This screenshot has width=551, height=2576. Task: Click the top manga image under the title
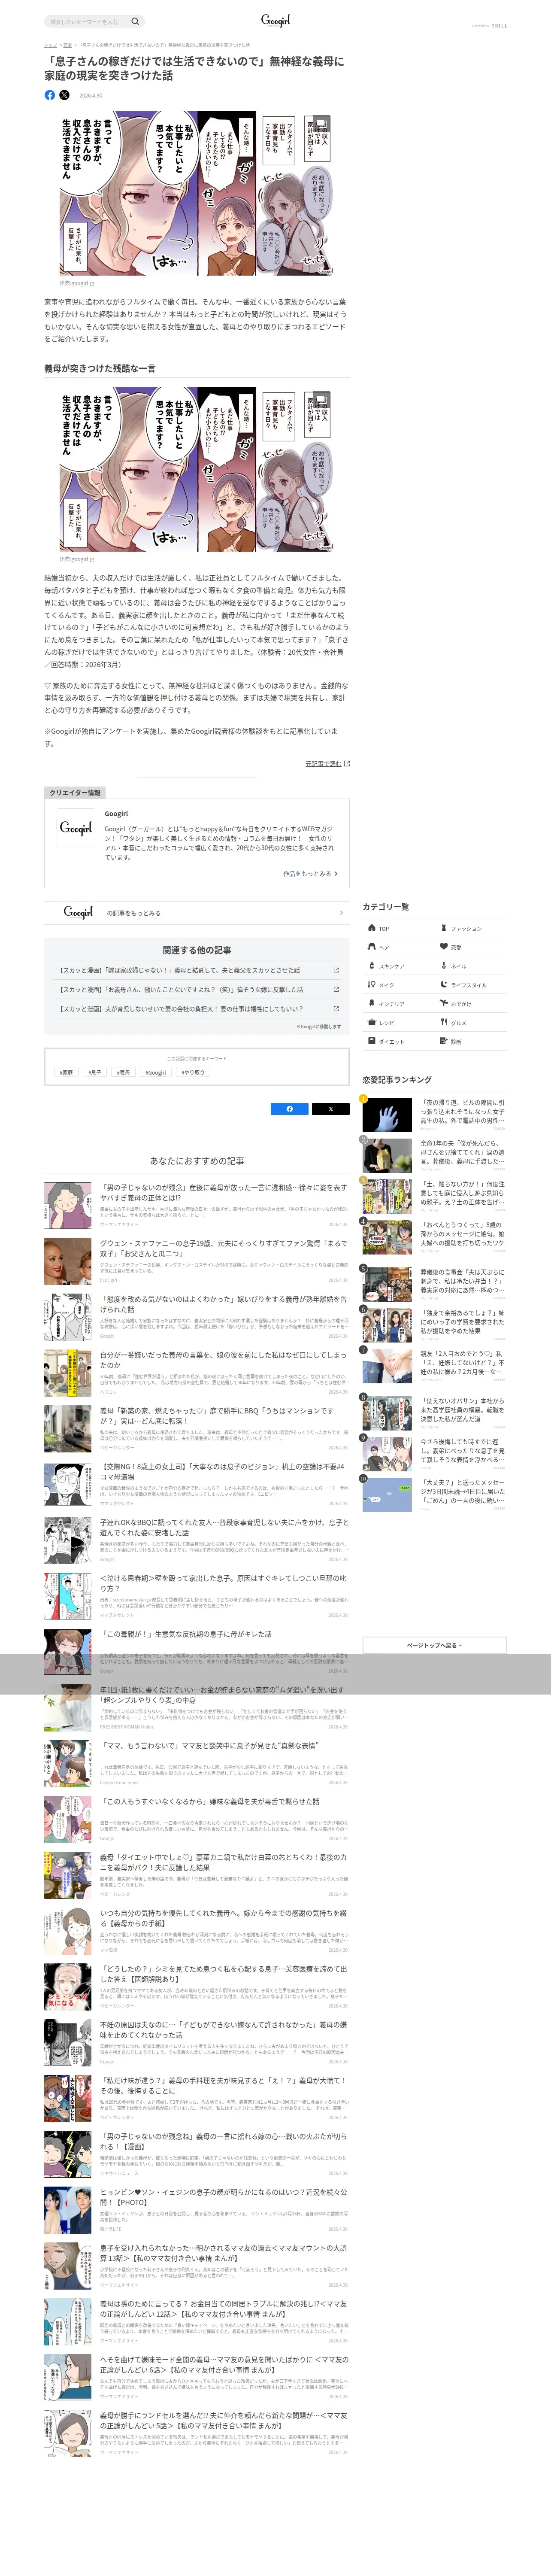[x=197, y=193]
